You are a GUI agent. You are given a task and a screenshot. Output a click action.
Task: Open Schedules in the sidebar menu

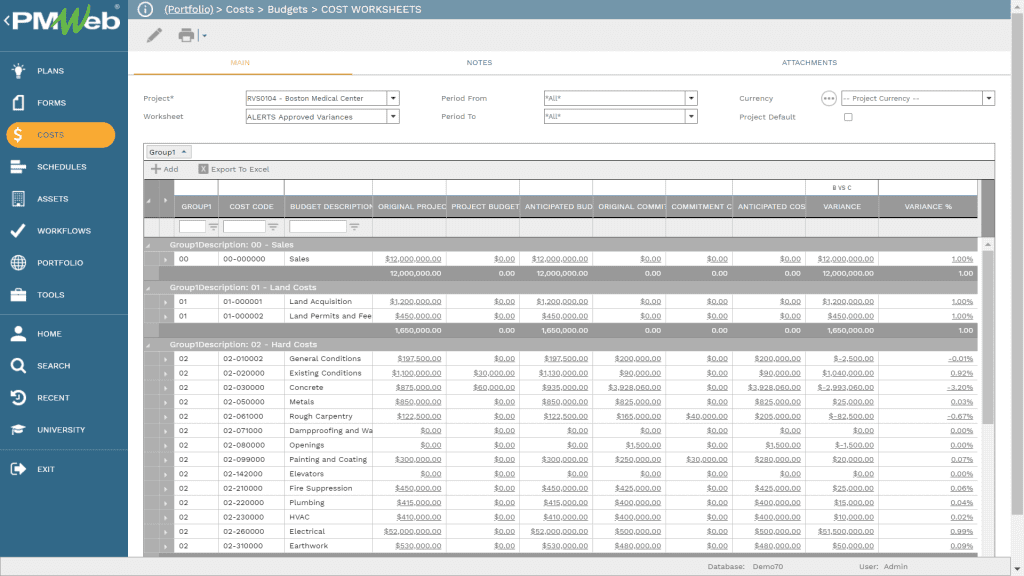coord(61,167)
